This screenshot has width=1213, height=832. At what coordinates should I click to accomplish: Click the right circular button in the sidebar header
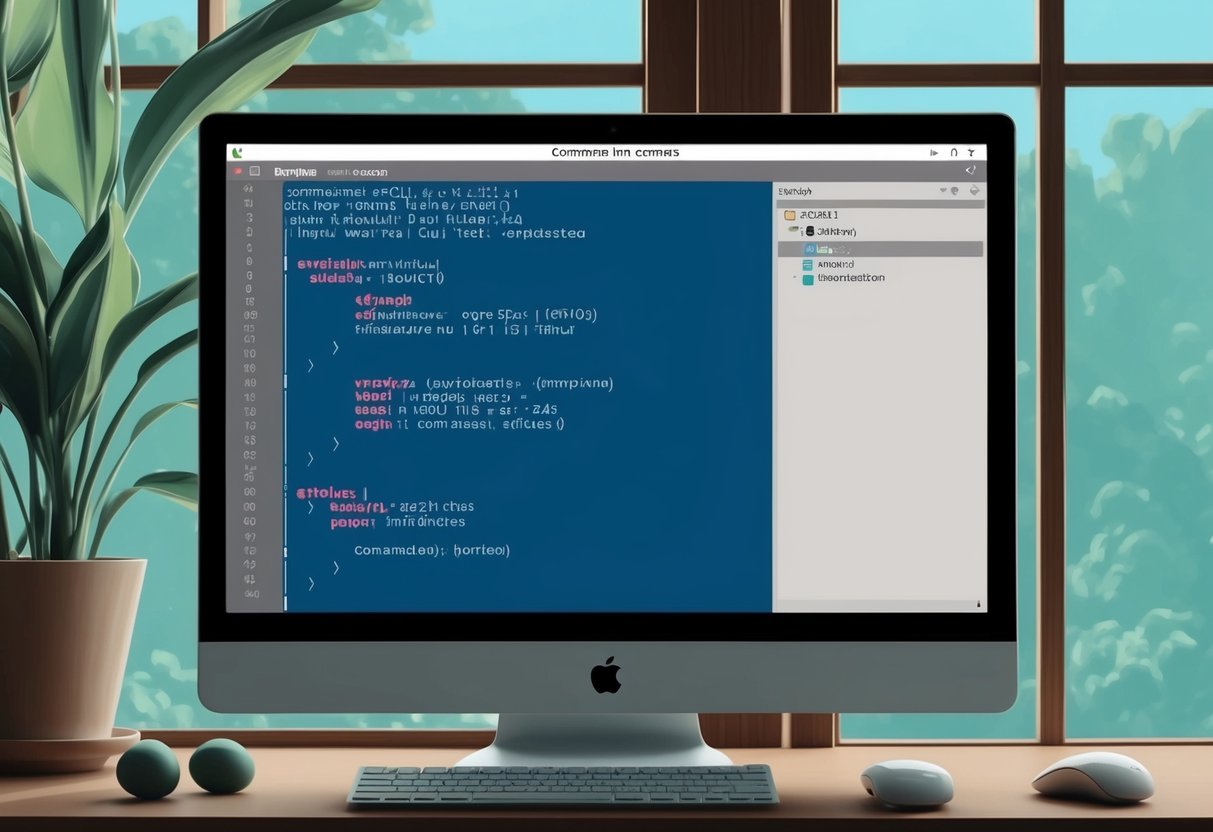coord(975,190)
